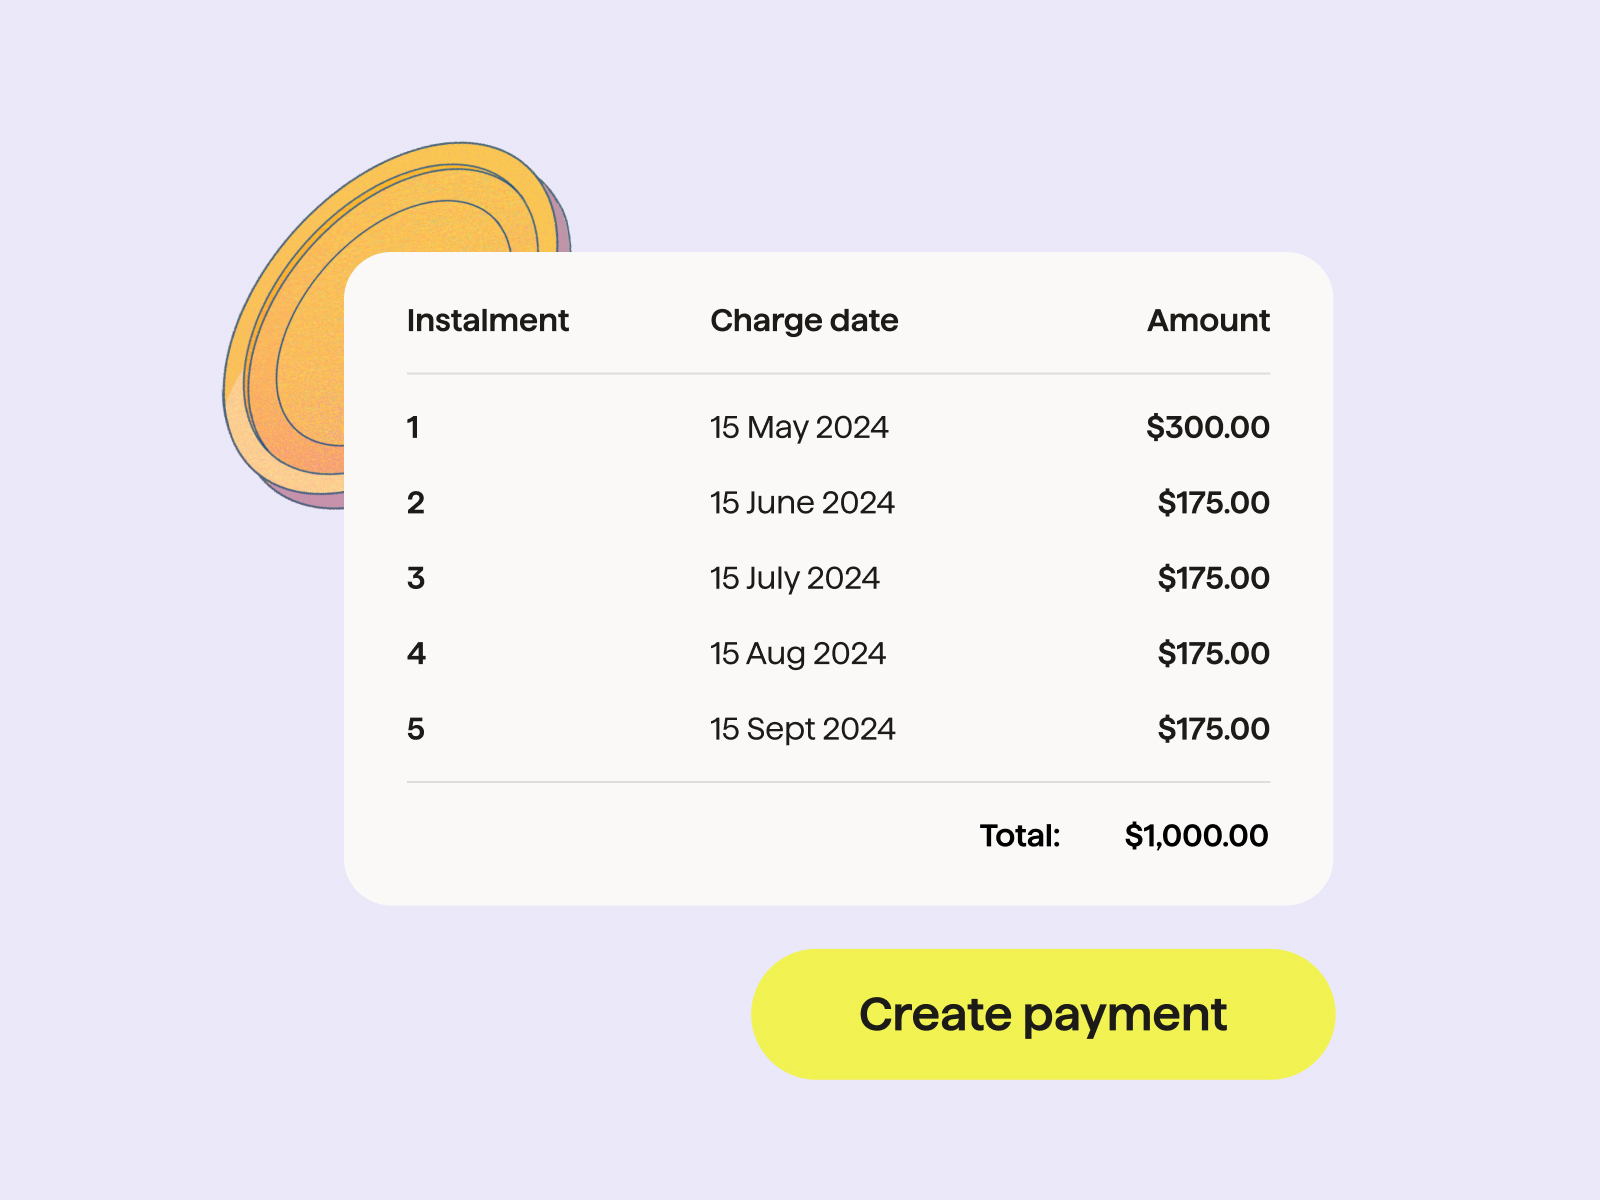The height and width of the screenshot is (1200, 1600).
Task: Select instalment number 2 row
Action: point(838,502)
